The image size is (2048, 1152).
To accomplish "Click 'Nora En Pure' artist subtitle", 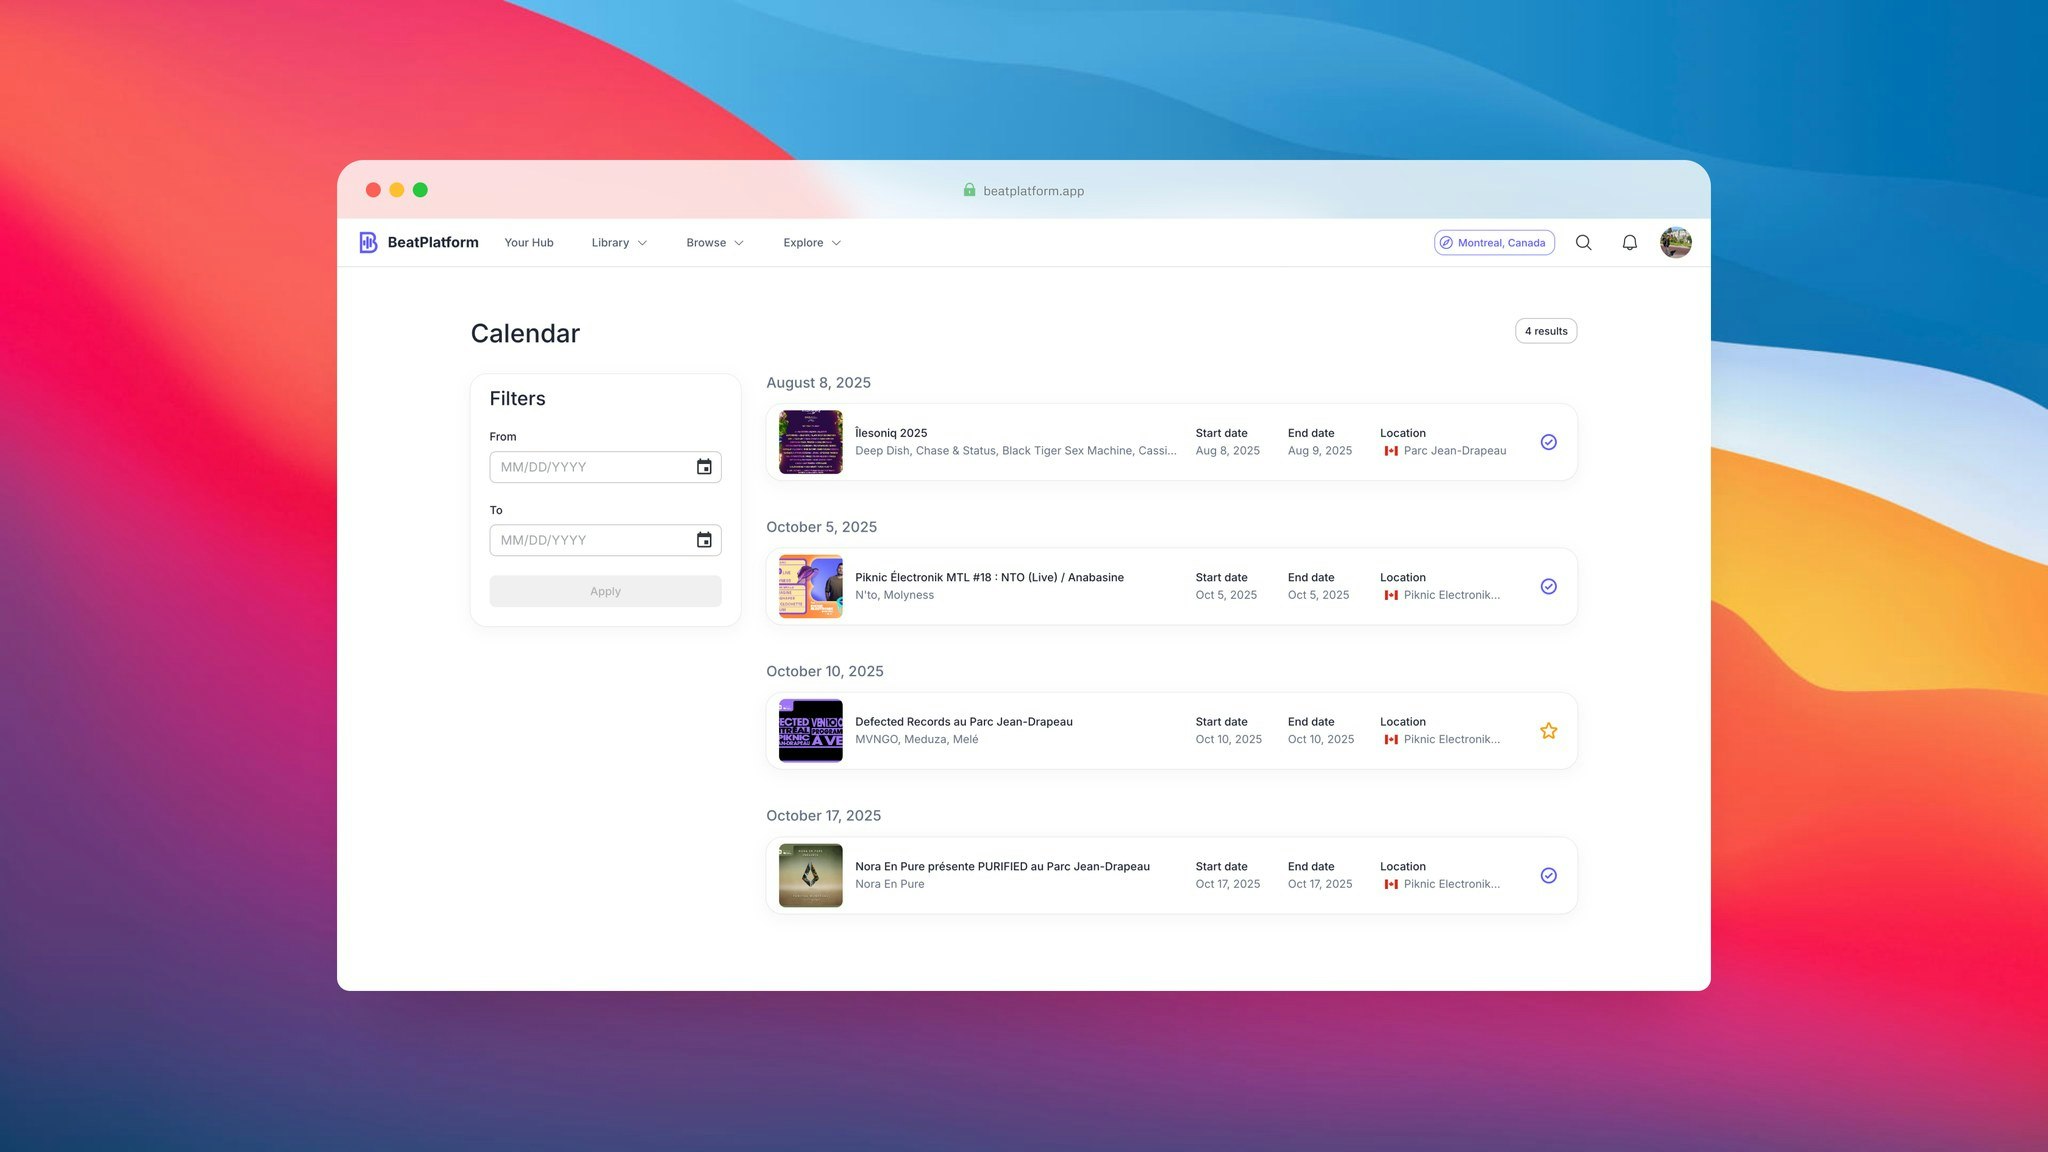I will point(890,884).
